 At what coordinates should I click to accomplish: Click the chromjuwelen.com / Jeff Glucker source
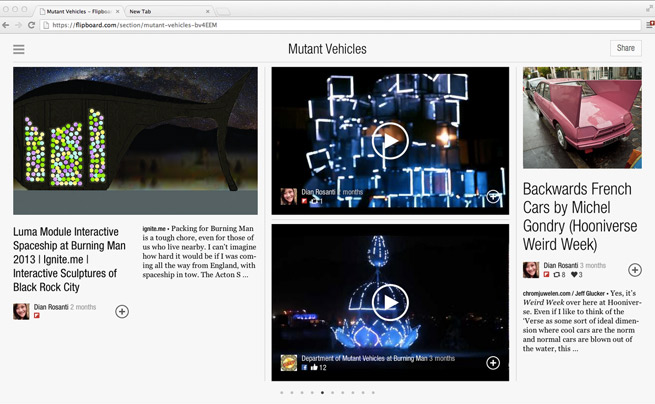point(564,293)
